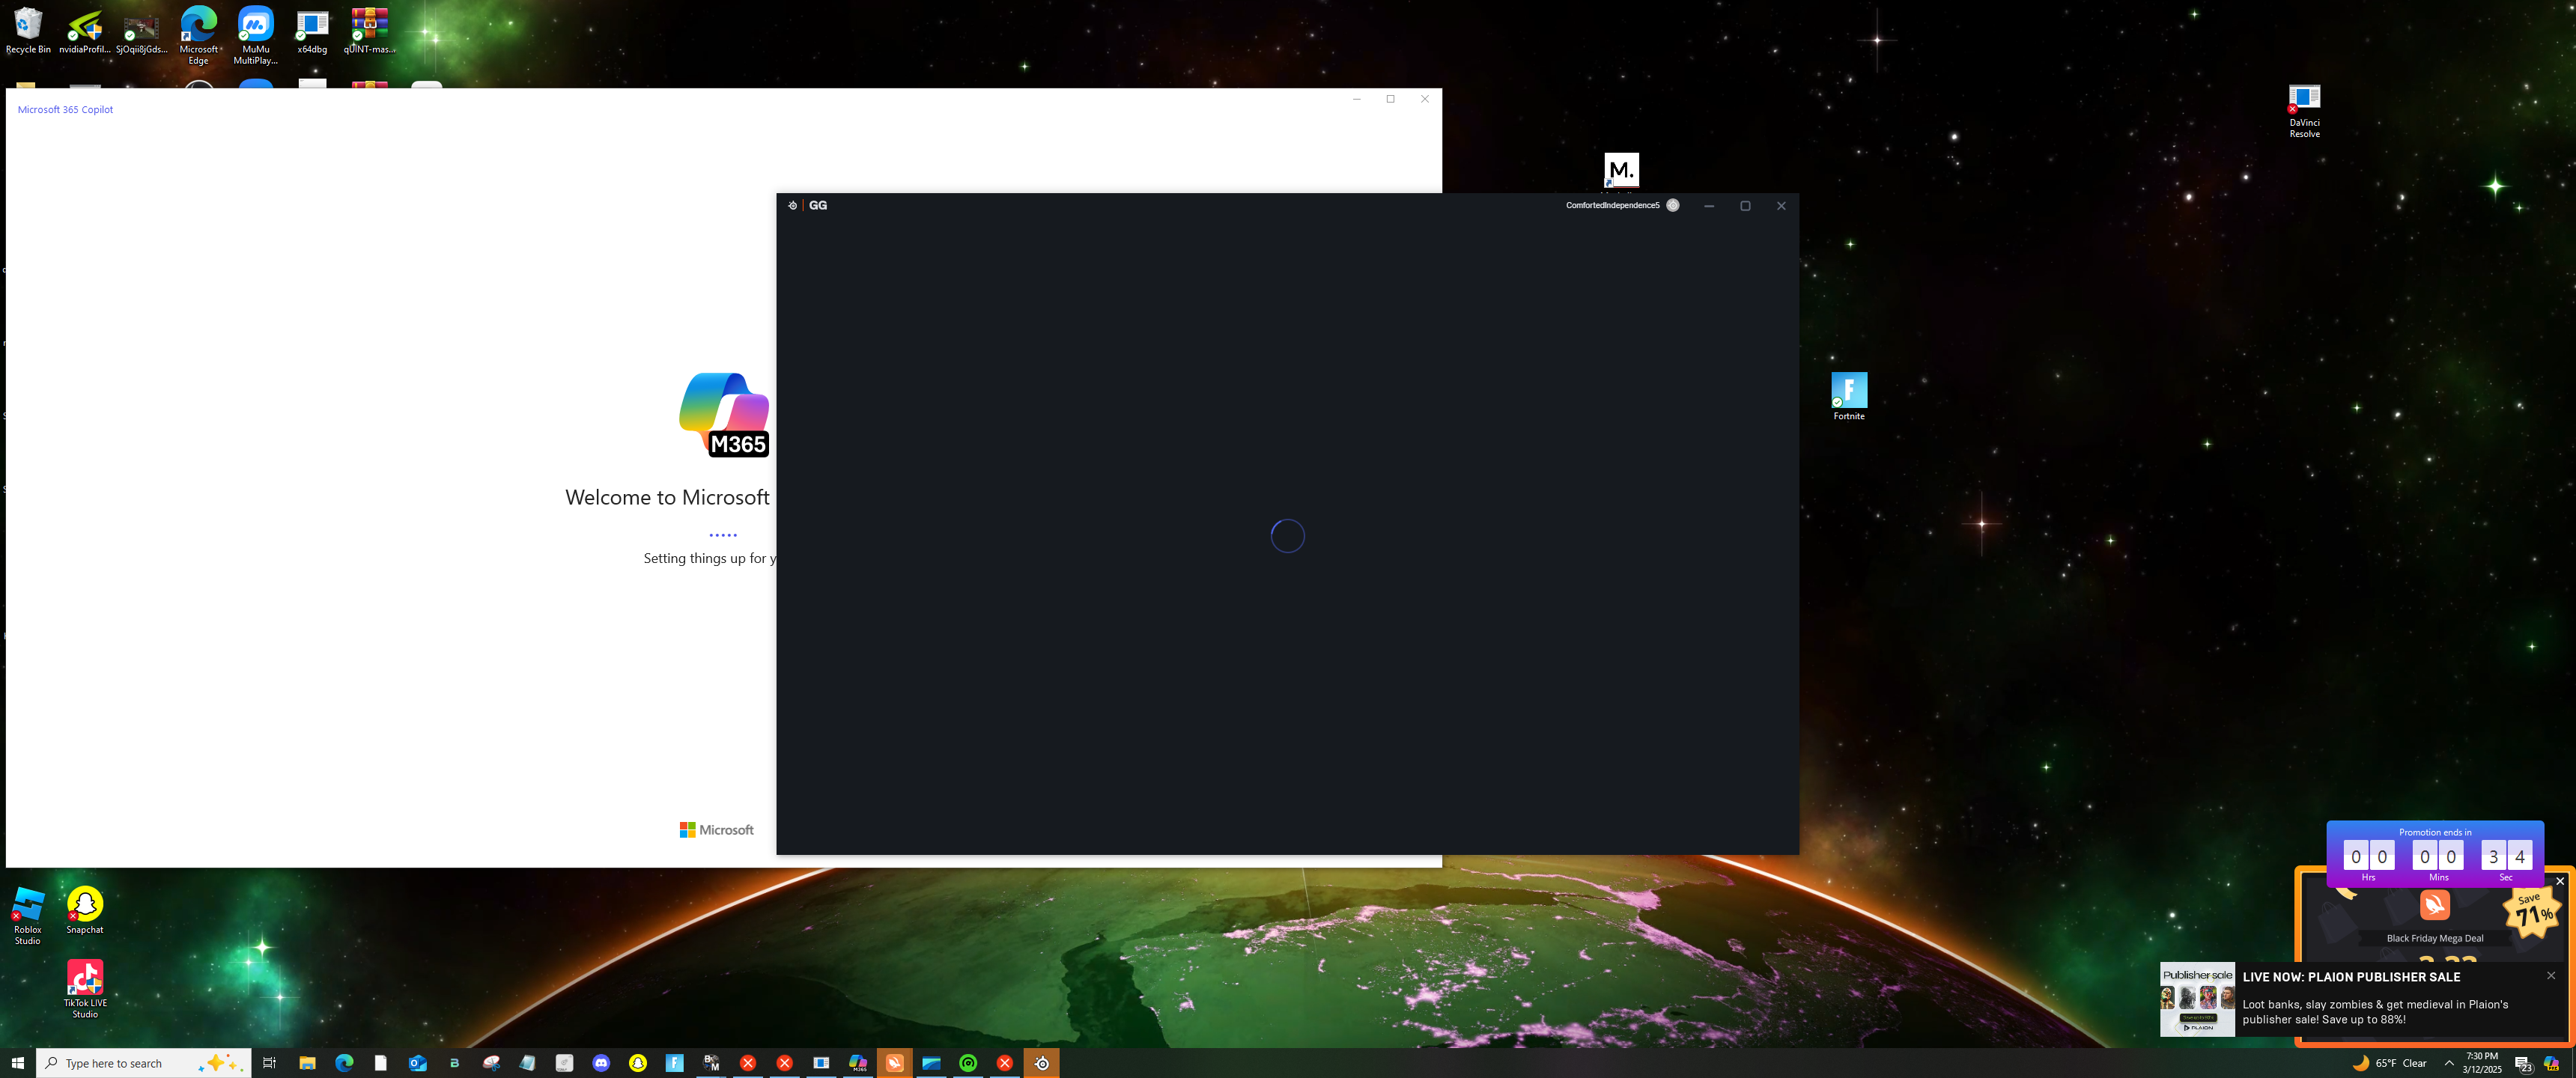2576x1078 pixels.
Task: Close the Black Friday Mega Deal popup
Action: pyautogui.click(x=2560, y=881)
